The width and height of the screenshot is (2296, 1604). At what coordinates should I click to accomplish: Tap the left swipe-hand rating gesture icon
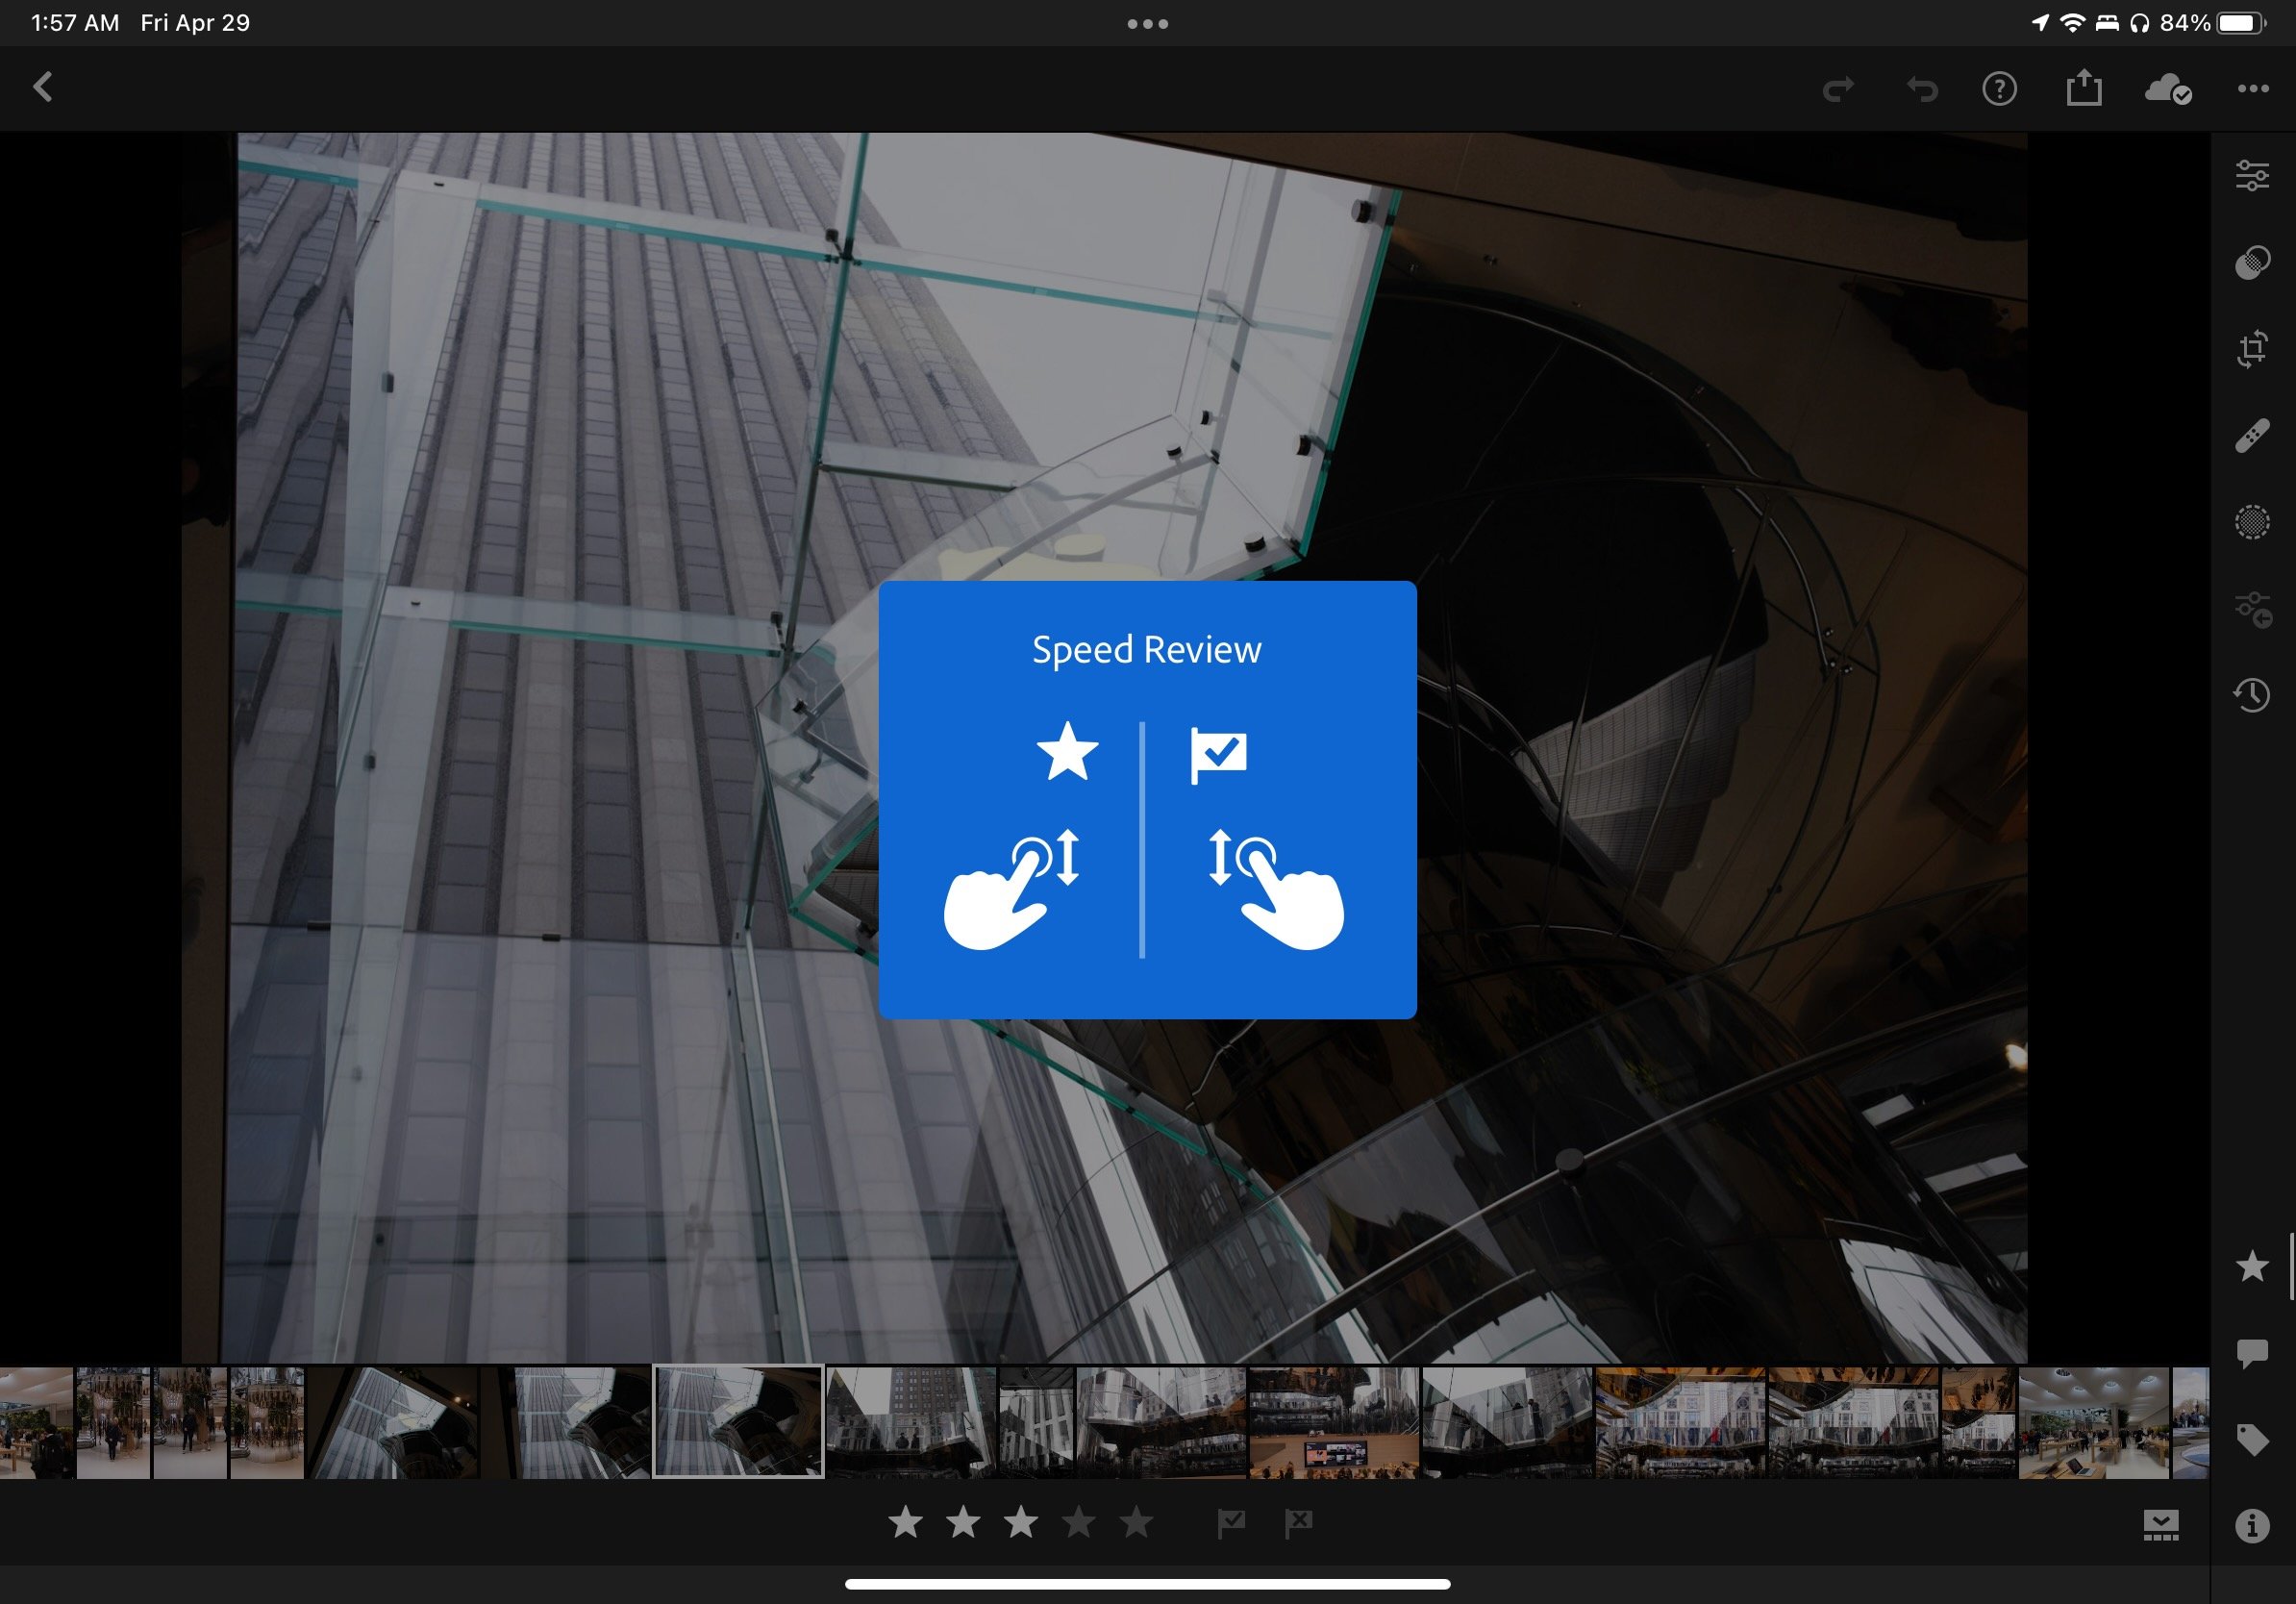[1013, 889]
